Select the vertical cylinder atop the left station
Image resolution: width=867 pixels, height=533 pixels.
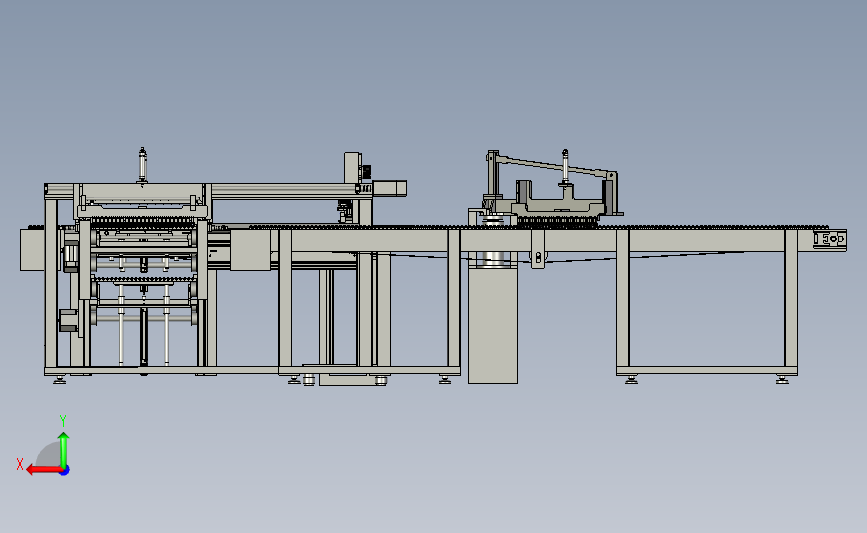click(142, 165)
